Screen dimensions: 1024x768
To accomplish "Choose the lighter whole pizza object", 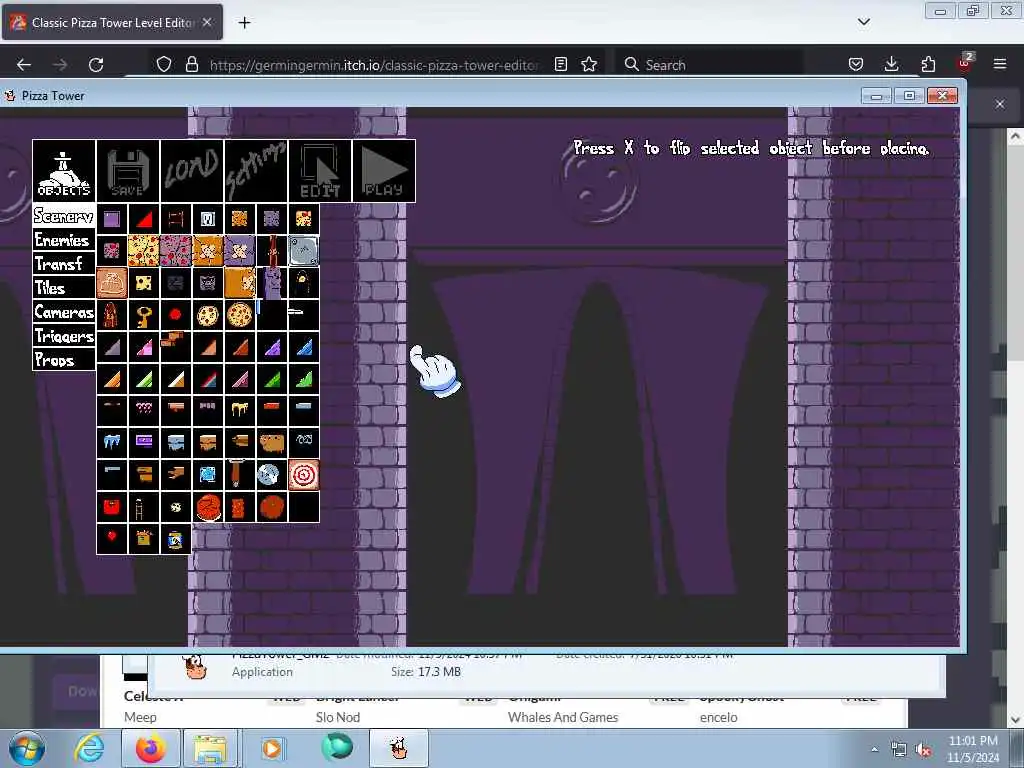I will (208, 315).
